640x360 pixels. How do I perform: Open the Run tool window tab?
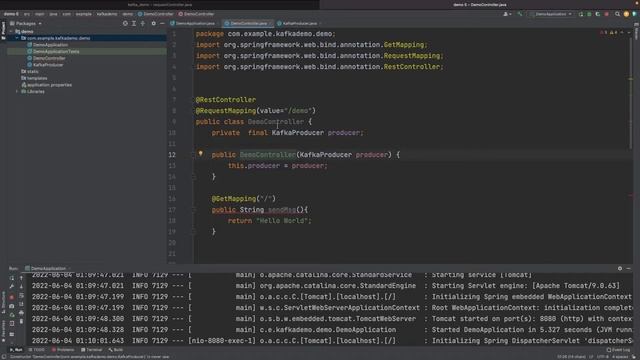click(16, 350)
